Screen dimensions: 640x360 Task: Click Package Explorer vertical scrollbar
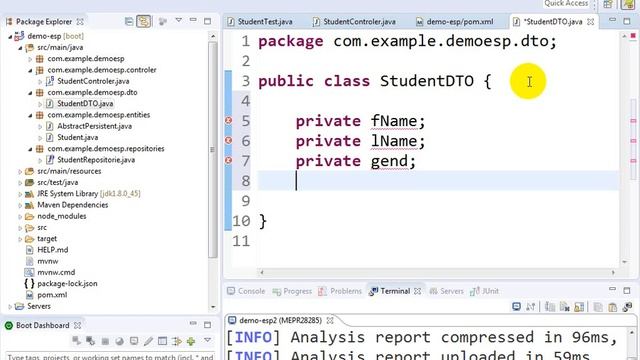213,149
